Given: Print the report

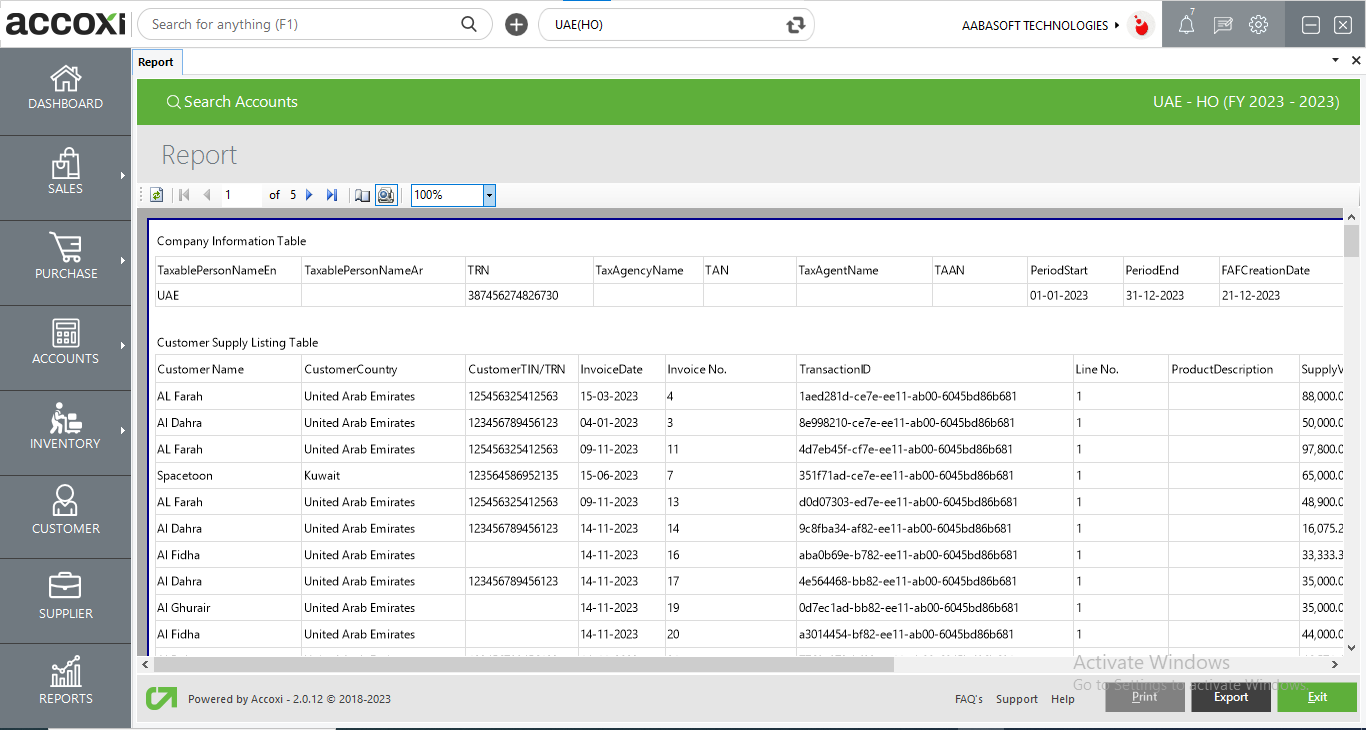Looking at the screenshot, I should pos(1144,697).
